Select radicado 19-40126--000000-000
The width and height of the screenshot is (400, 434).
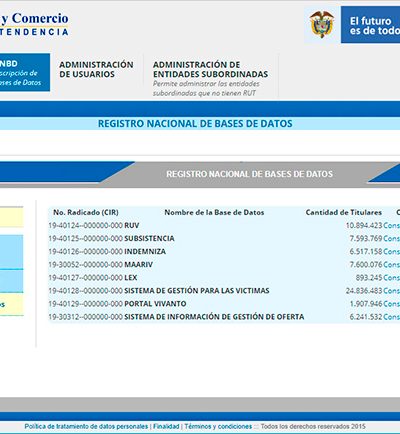[86, 251]
